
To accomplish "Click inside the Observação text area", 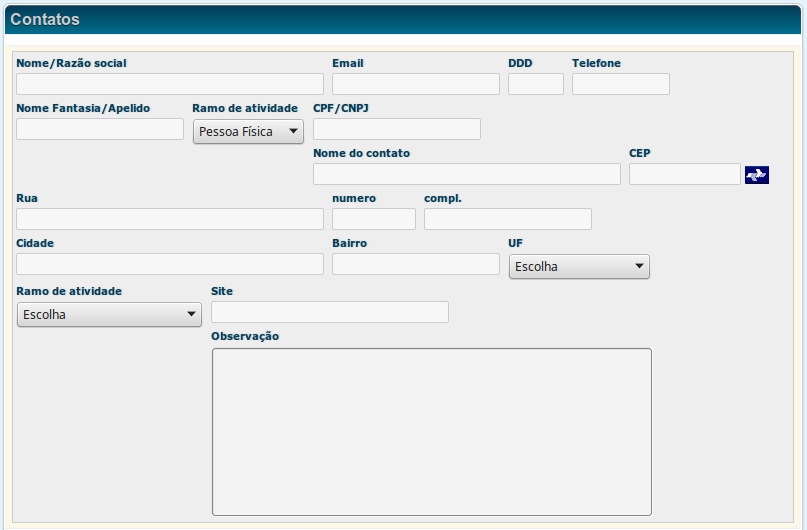I will click(x=431, y=431).
